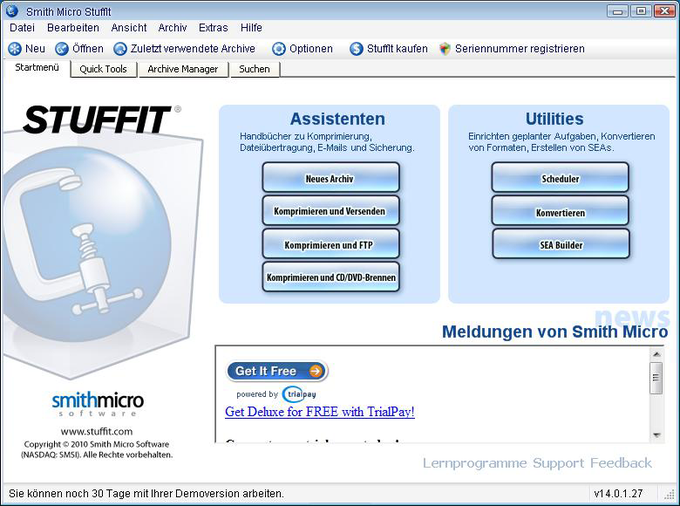Click the news panel scrollbar thumb
Image resolution: width=680 pixels, height=506 pixels.
[657, 378]
